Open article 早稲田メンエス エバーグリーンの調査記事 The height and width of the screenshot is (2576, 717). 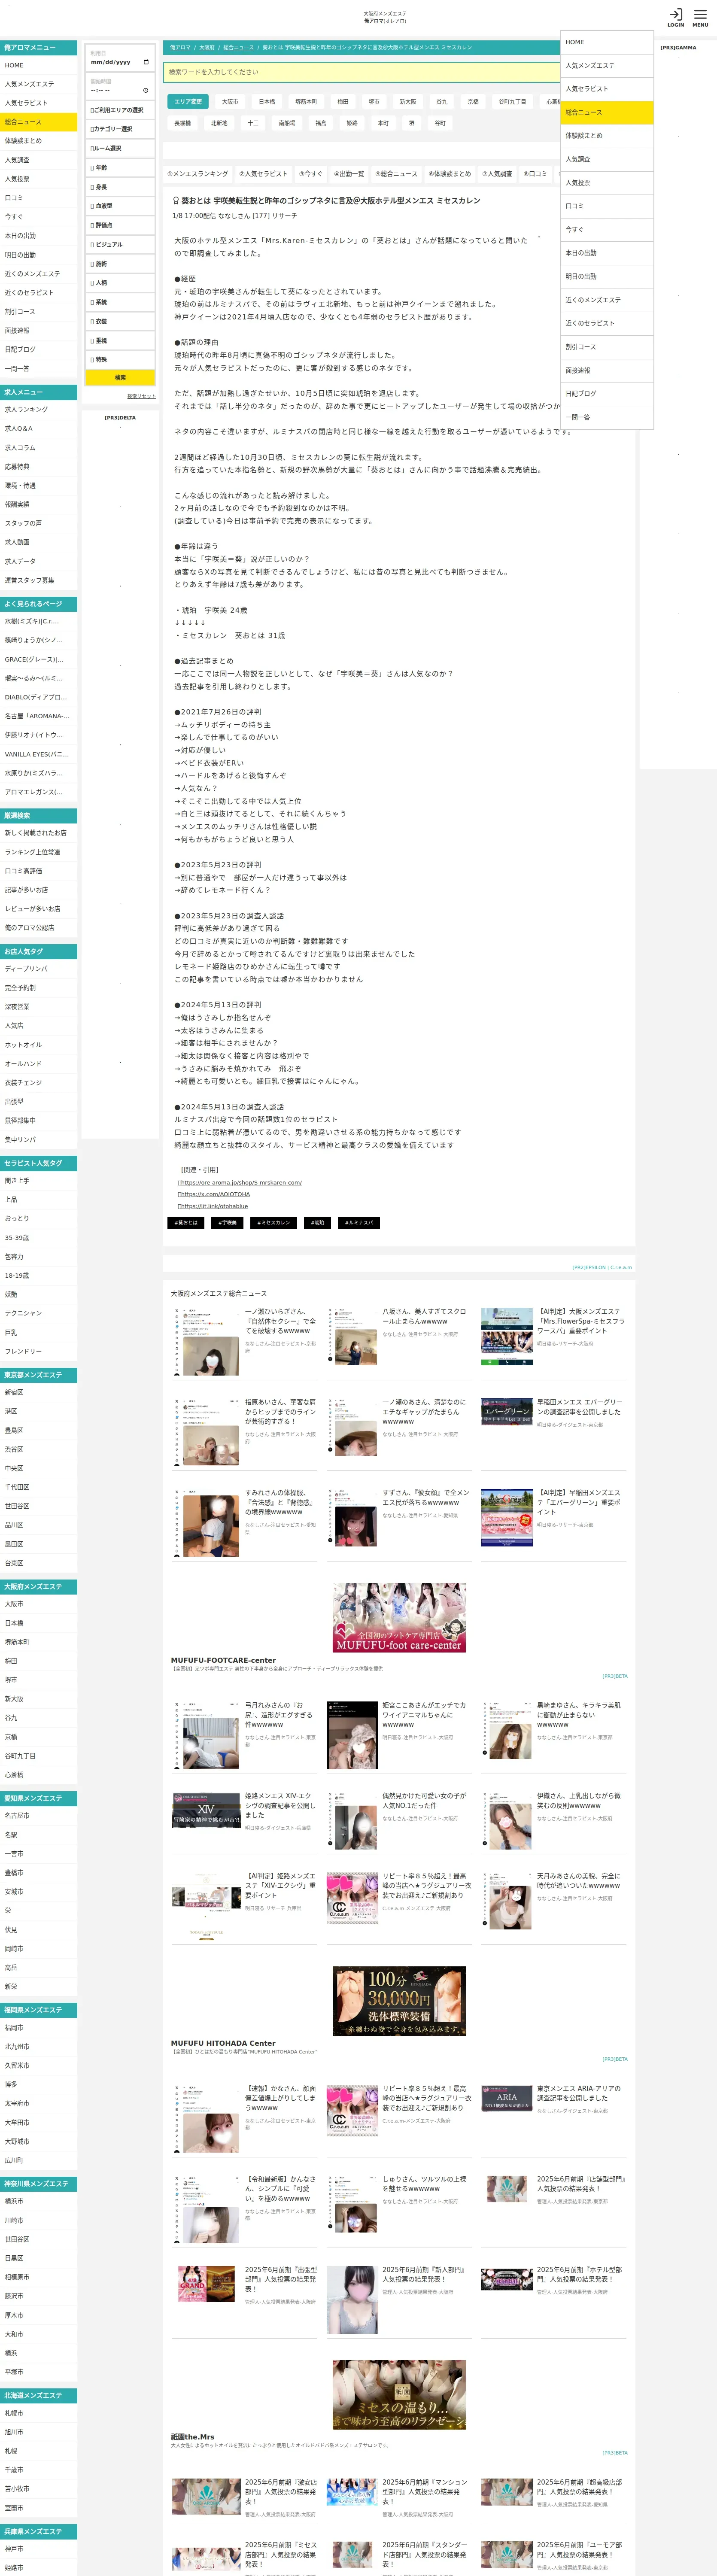click(579, 1407)
